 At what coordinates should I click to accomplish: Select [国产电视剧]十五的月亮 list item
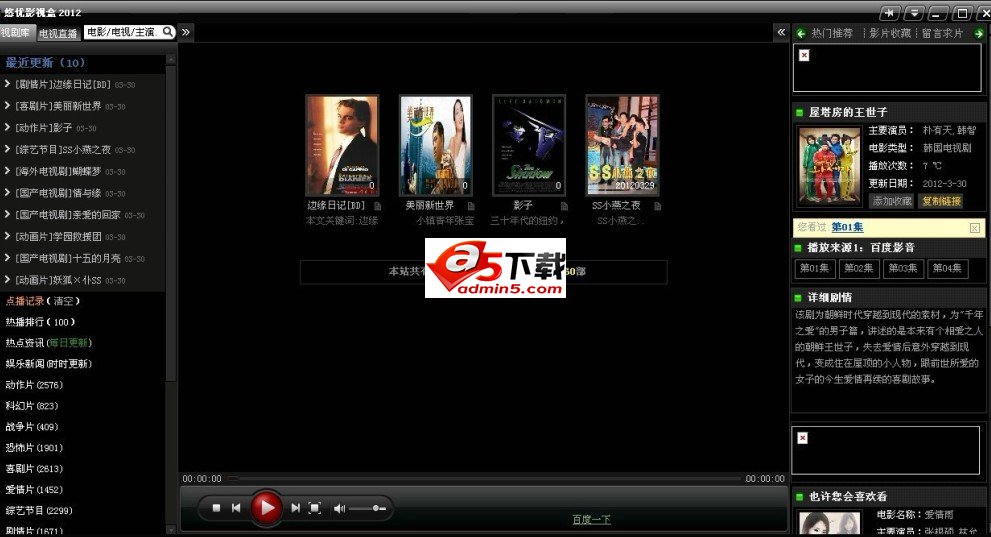[82, 258]
